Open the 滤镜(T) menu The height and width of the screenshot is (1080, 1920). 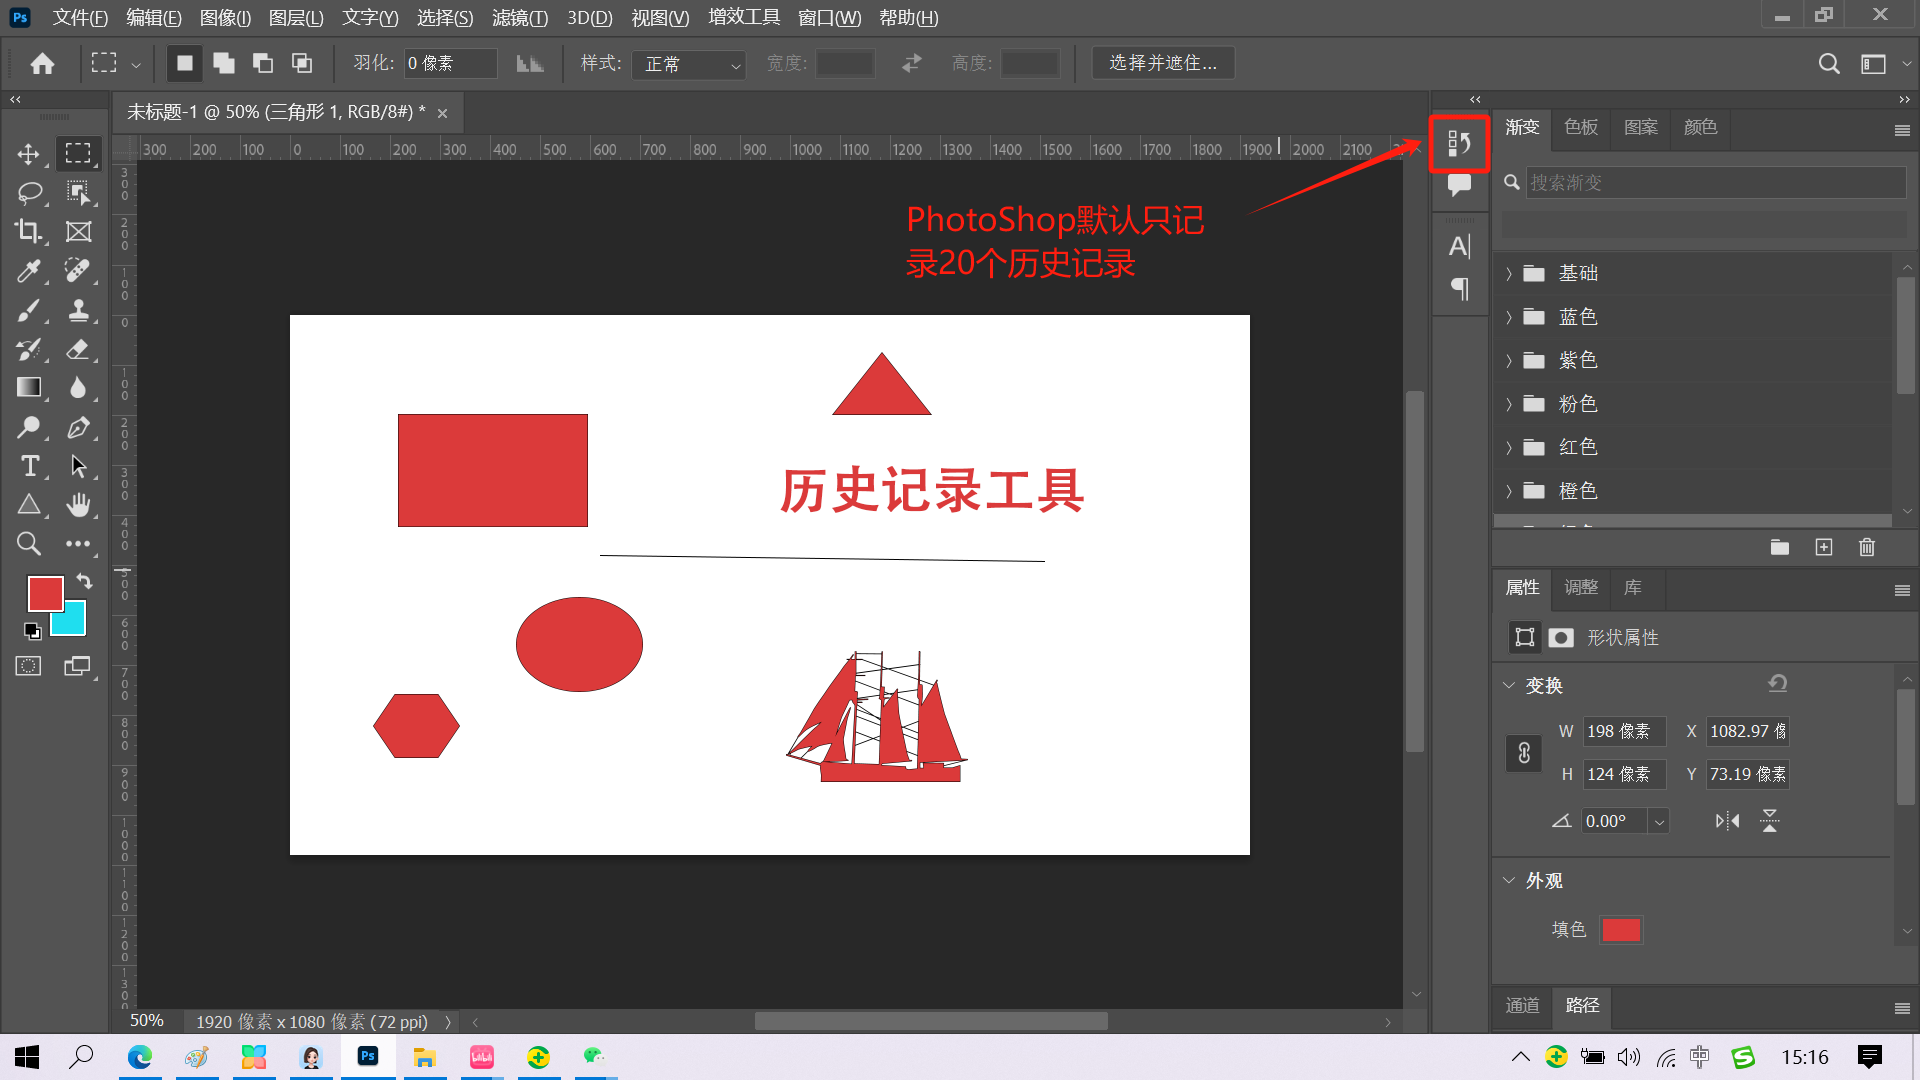(519, 18)
